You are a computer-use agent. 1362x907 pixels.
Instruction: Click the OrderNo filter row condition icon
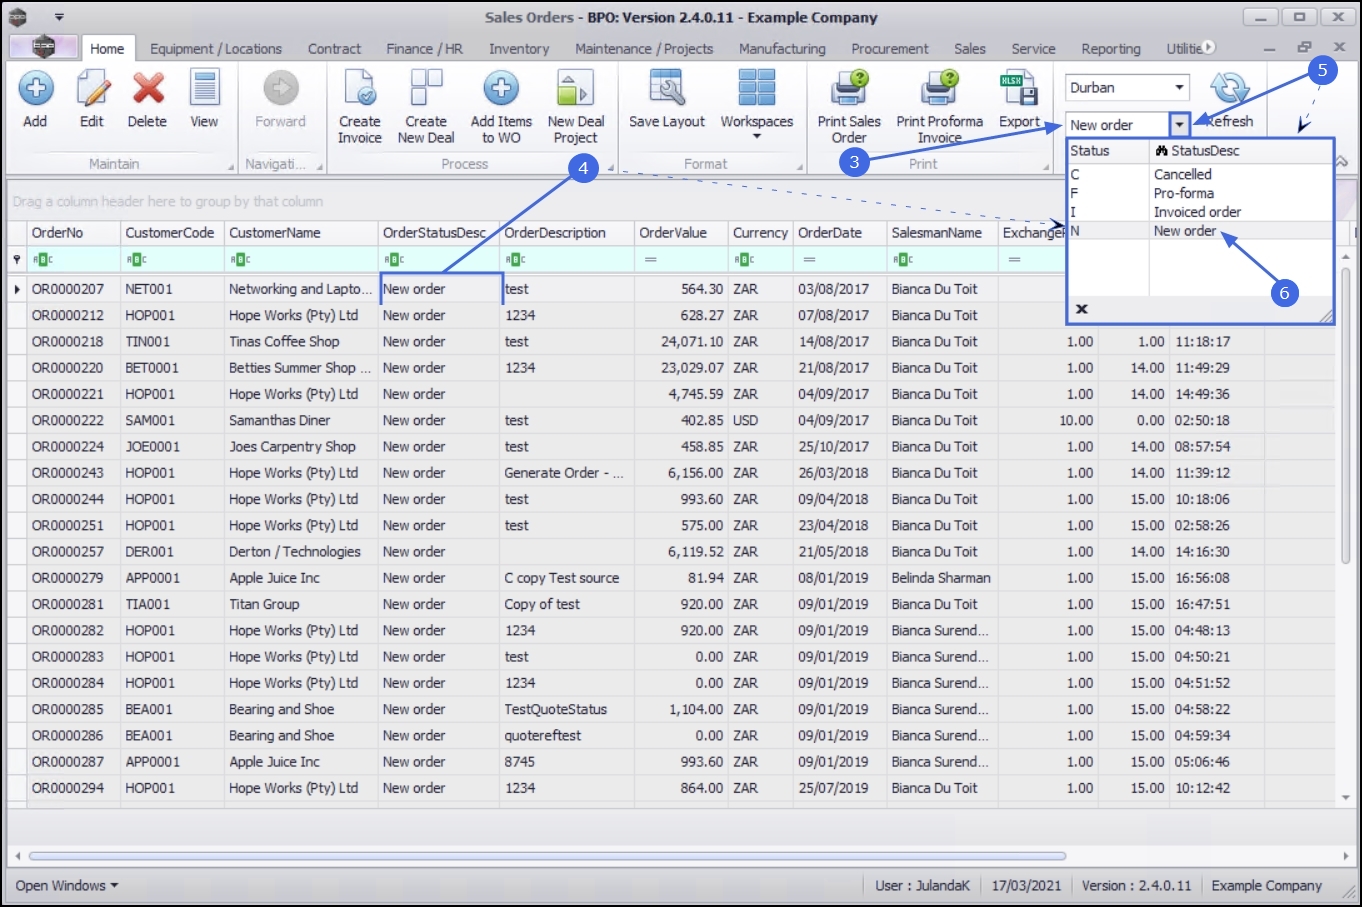(42, 260)
